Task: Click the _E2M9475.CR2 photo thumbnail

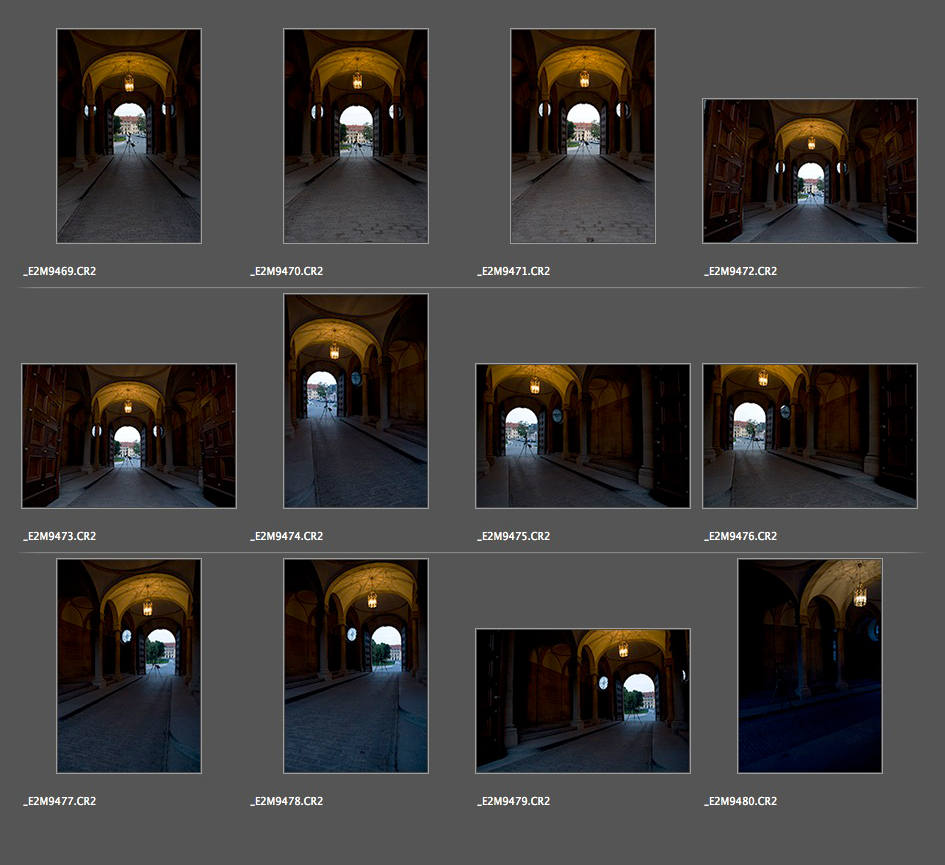Action: 583,436
